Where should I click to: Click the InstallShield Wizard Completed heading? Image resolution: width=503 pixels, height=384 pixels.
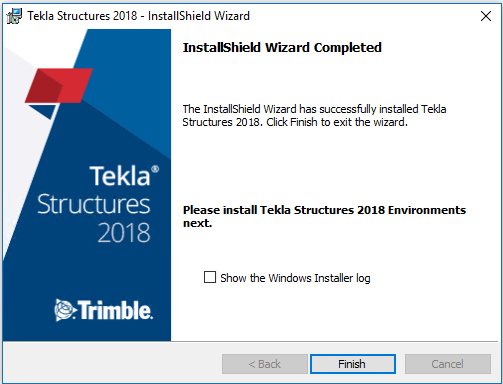coord(282,48)
